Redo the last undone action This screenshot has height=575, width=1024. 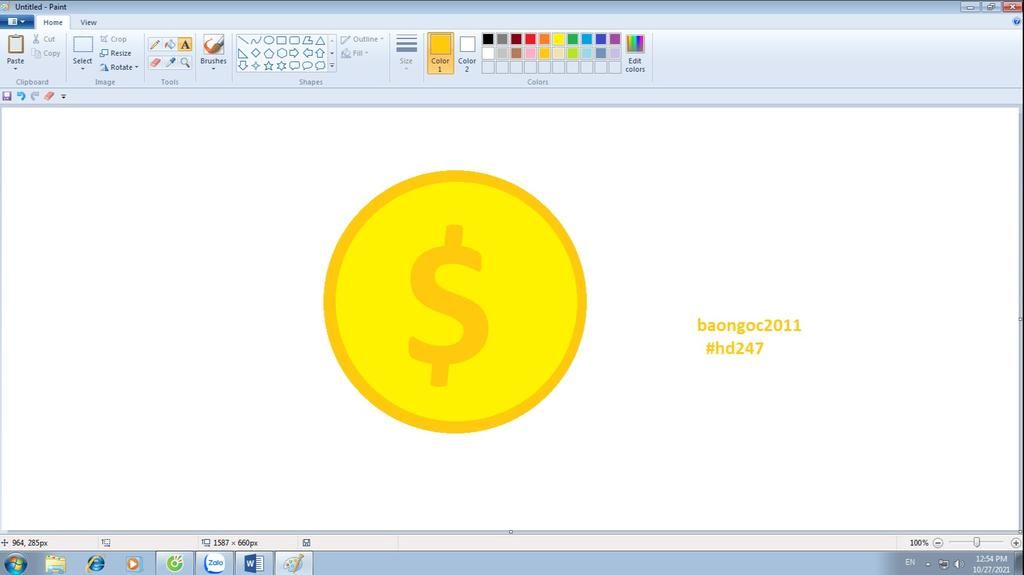click(x=35, y=96)
